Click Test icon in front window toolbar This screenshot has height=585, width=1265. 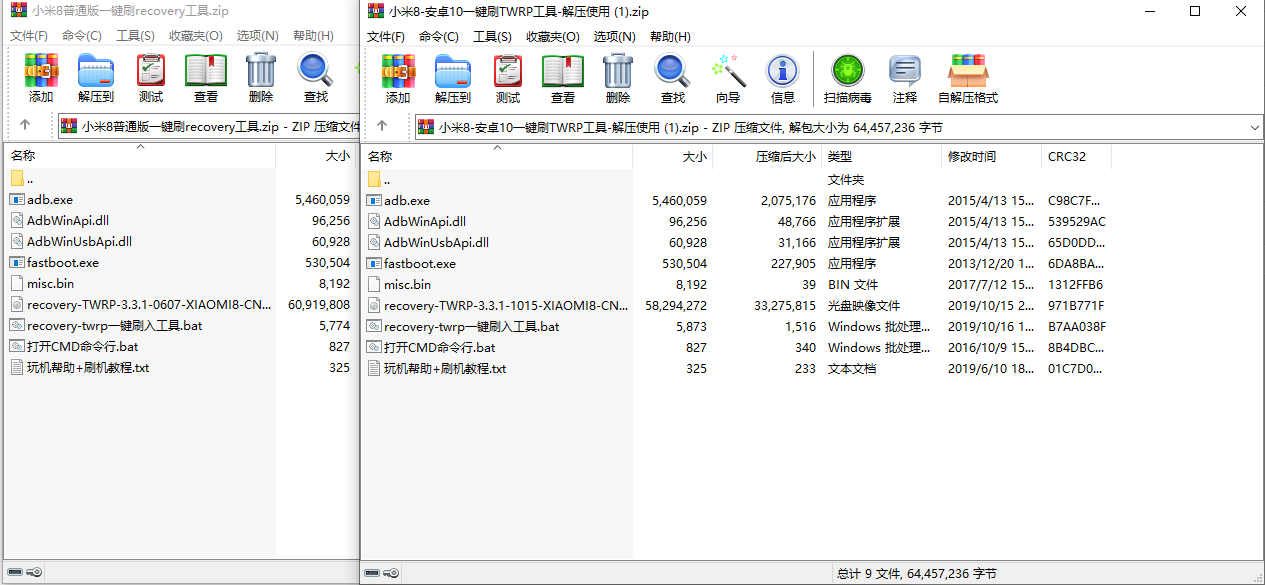coord(508,79)
